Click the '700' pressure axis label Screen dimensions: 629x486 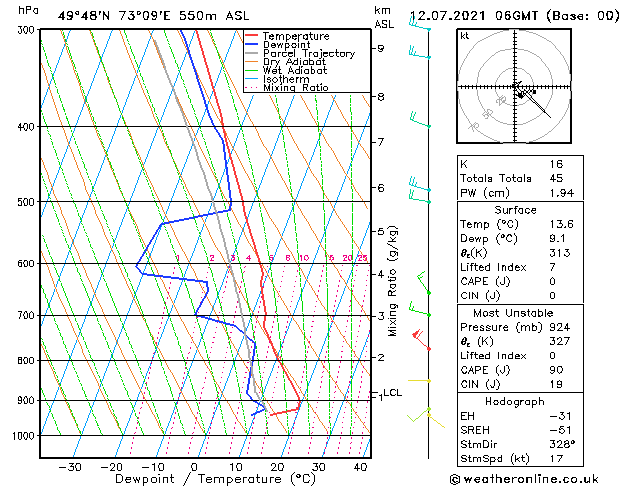pyautogui.click(x=28, y=316)
